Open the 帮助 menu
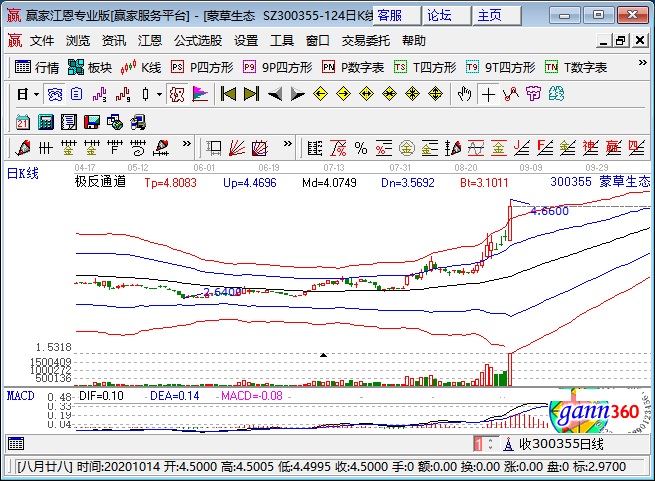Viewport: 655px width, 481px height. 414,41
